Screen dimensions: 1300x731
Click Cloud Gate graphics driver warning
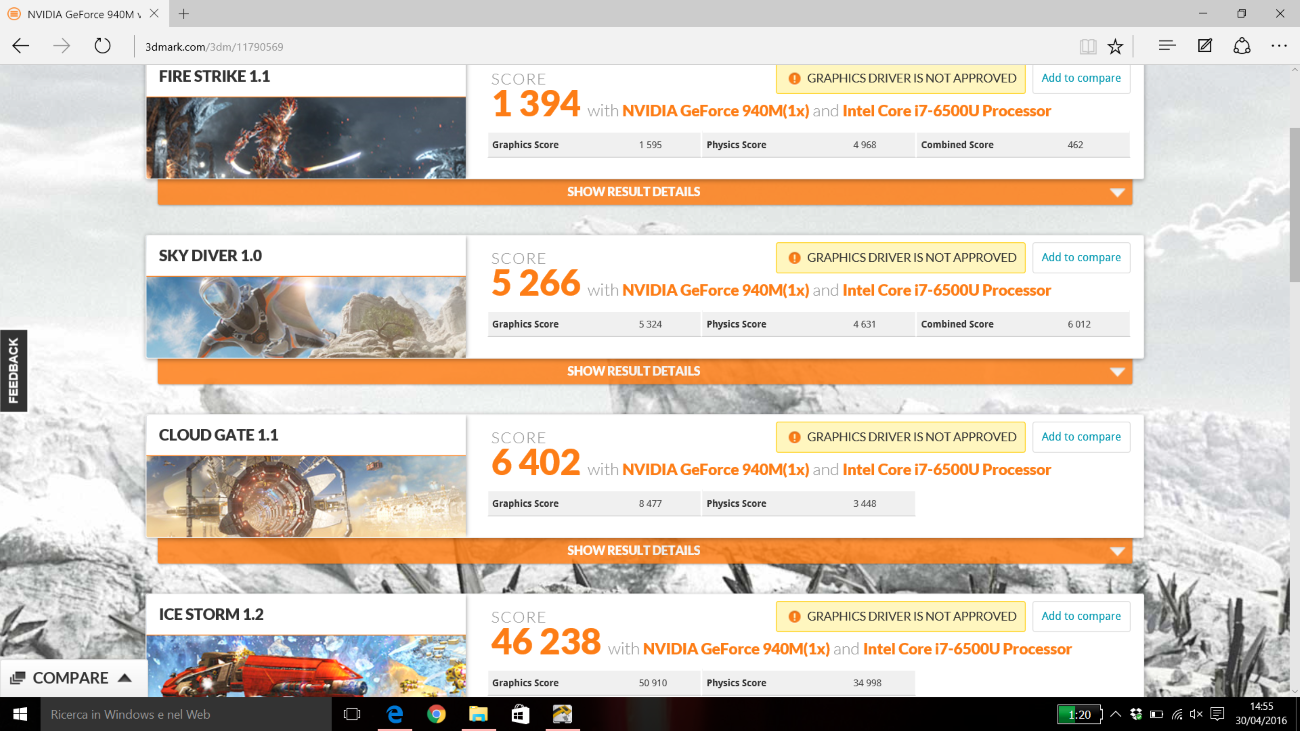click(901, 437)
